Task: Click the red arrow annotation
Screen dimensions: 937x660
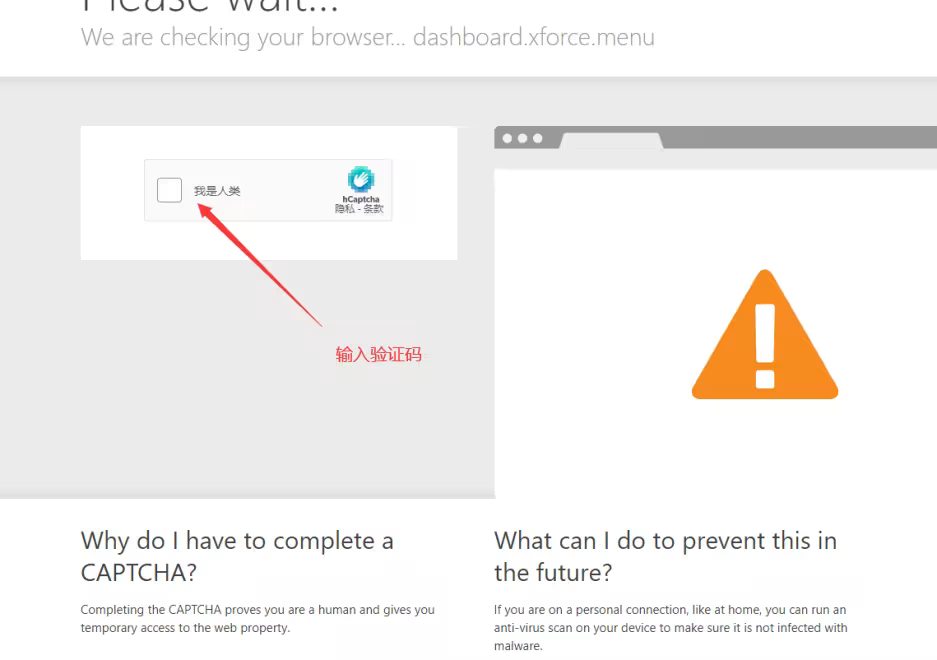Action: pos(259,264)
